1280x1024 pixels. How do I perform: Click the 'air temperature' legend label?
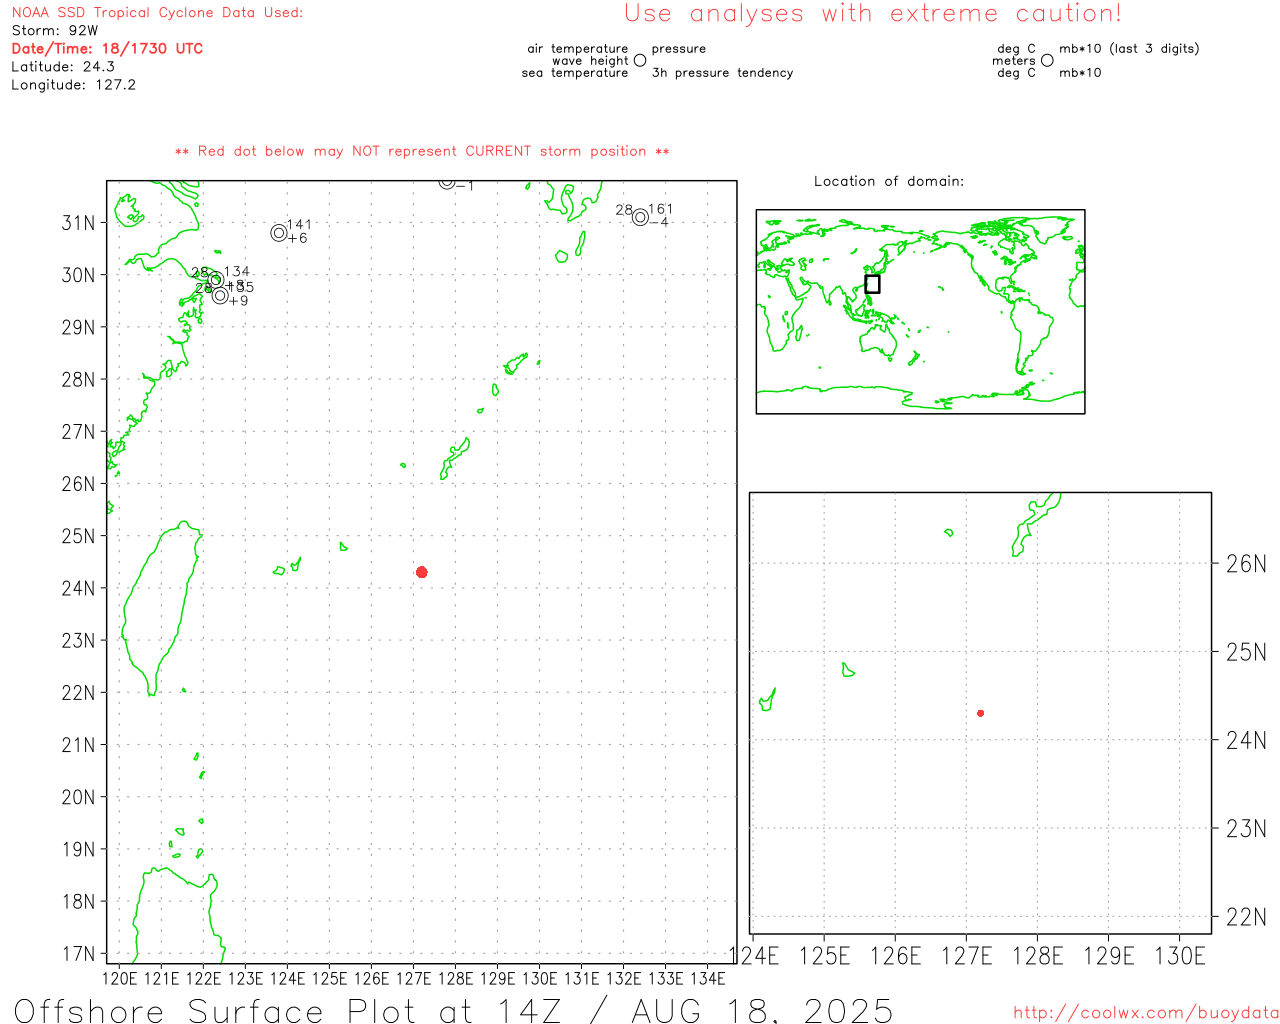pyautogui.click(x=578, y=49)
